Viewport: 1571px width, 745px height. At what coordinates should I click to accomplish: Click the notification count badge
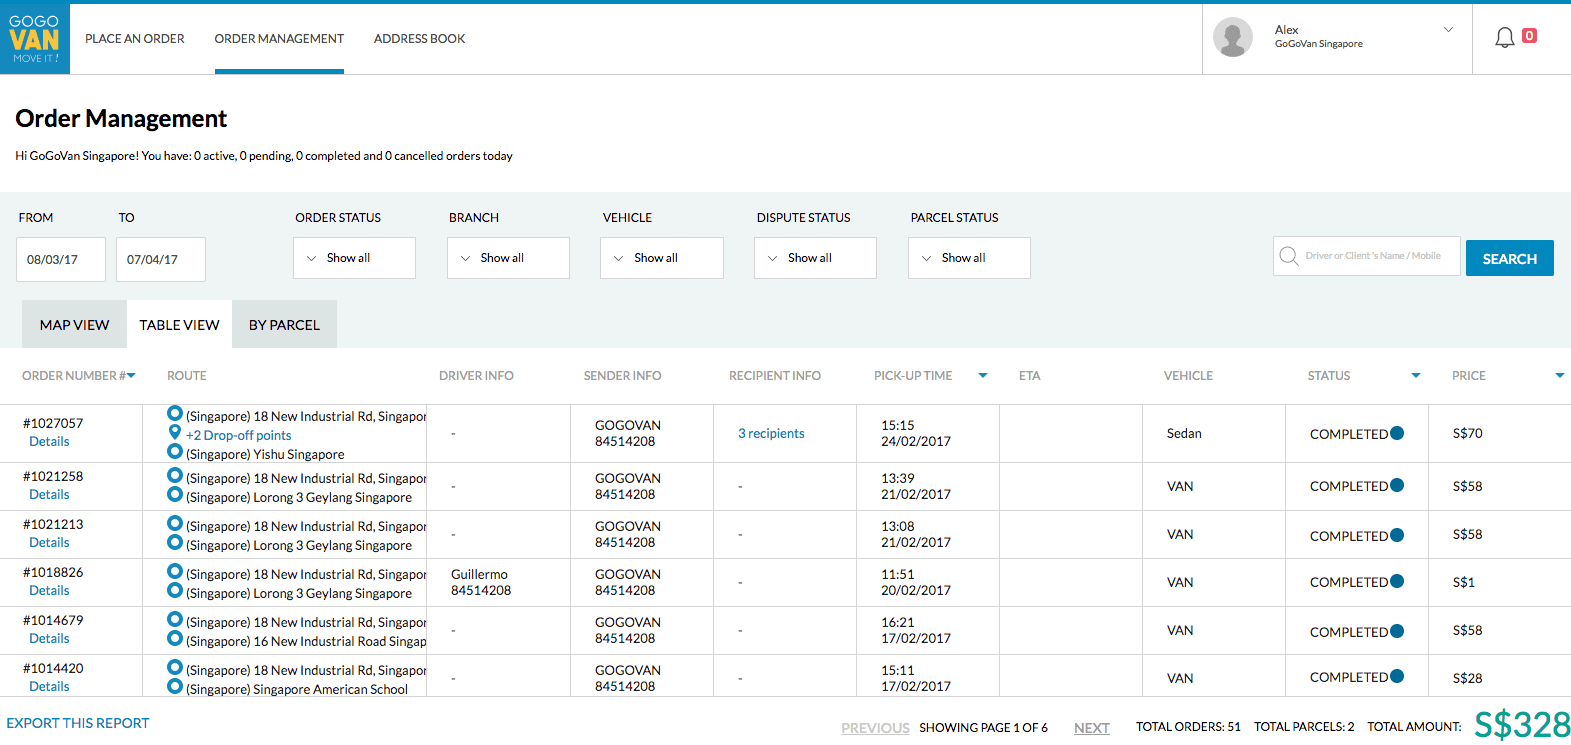coord(1529,35)
